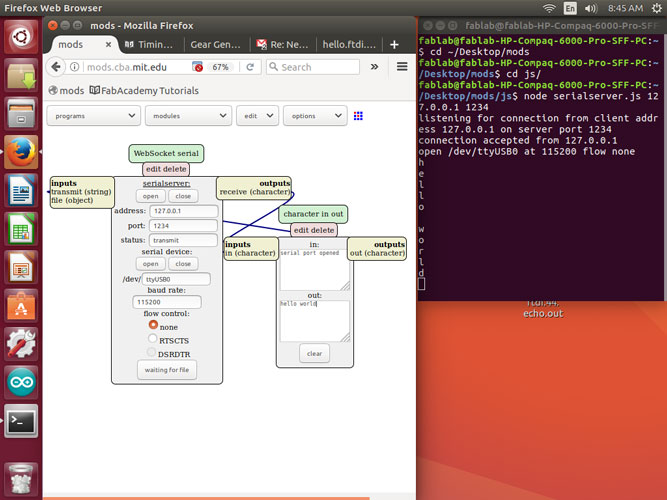Select the RTSCTS flow control option
The width and height of the screenshot is (667, 500).
[x=152, y=339]
